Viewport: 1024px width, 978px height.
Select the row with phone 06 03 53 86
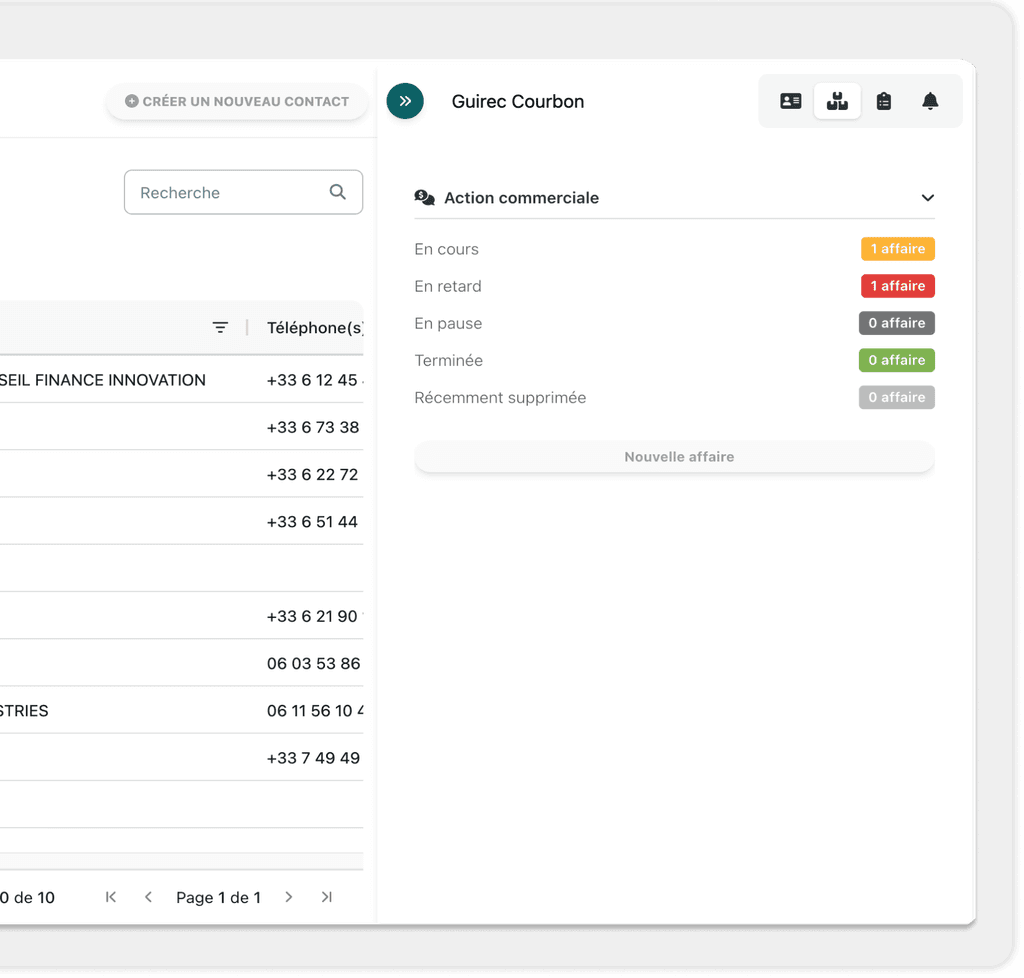coord(182,665)
